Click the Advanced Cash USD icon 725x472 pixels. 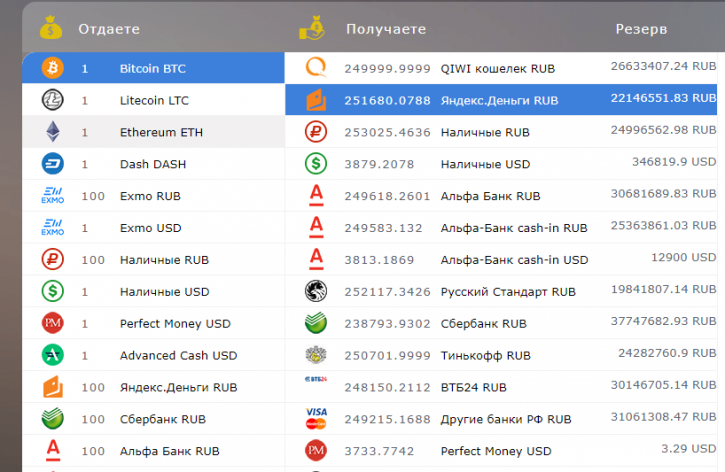pos(53,355)
